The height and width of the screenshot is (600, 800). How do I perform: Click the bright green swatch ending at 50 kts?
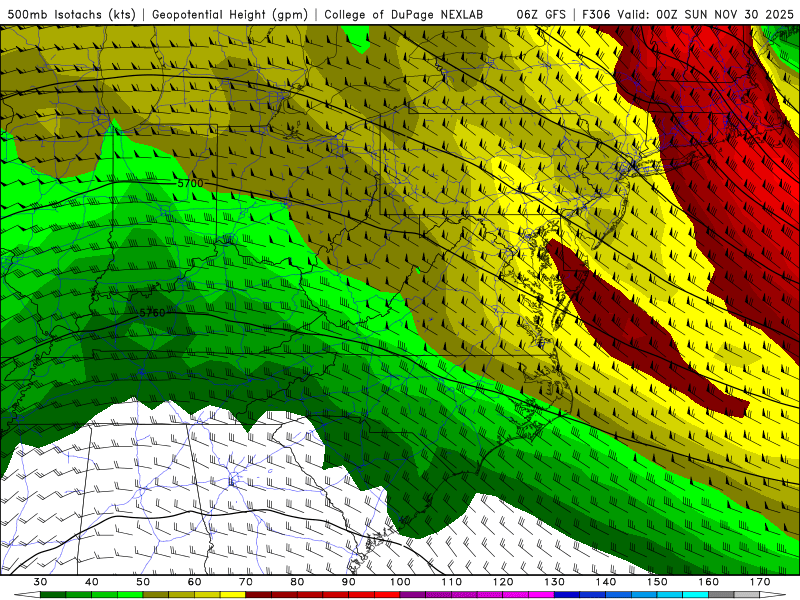(x=130, y=594)
